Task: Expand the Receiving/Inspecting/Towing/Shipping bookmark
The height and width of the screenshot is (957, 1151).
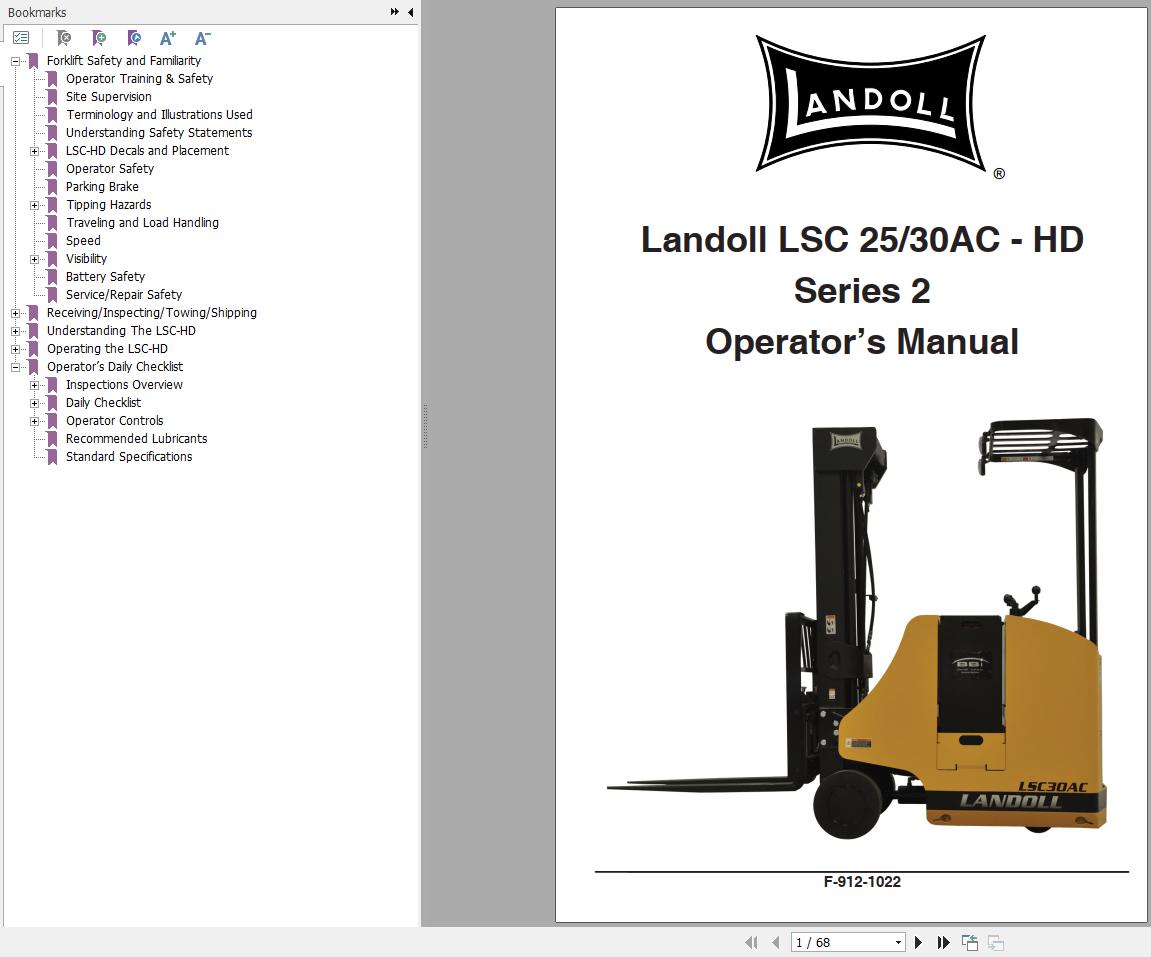Action: (14, 313)
